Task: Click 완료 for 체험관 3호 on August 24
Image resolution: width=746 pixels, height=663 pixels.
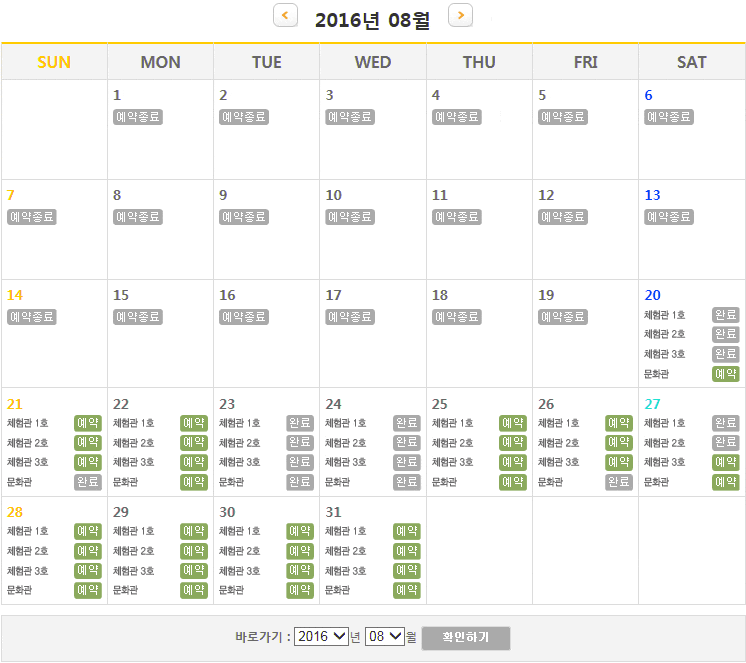Action: point(407,462)
